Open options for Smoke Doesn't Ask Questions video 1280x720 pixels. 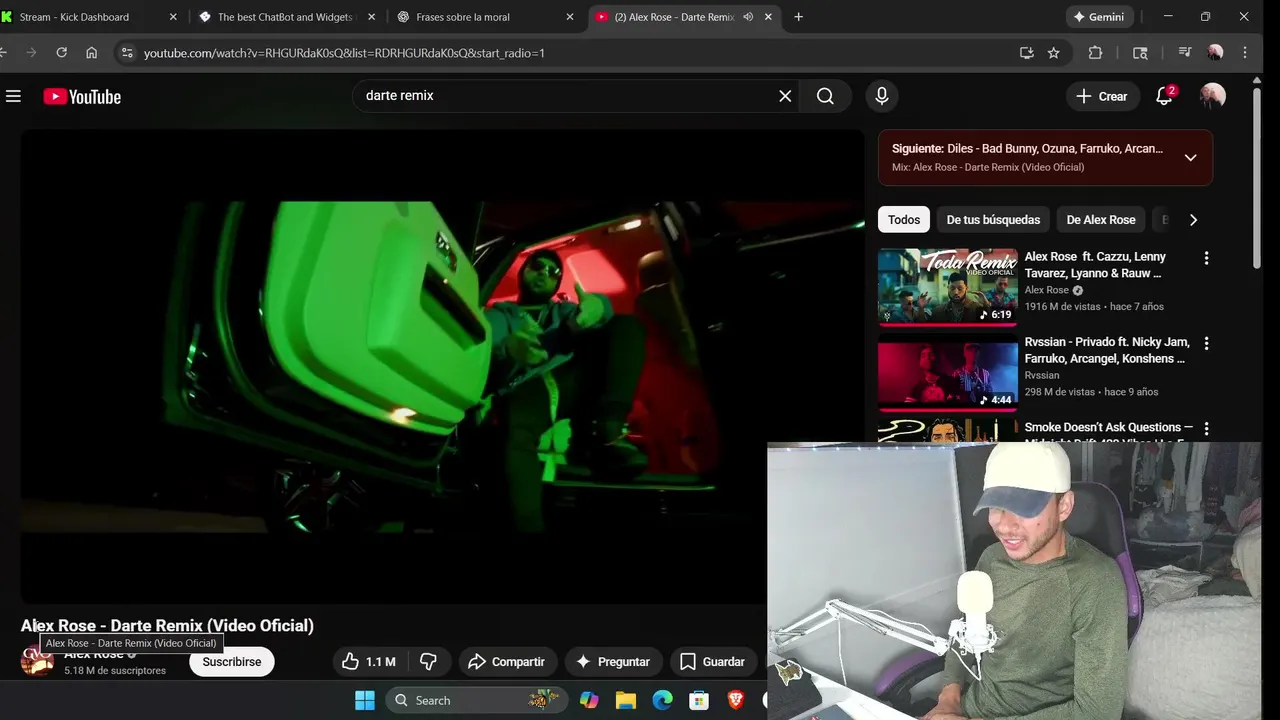[x=1206, y=429]
